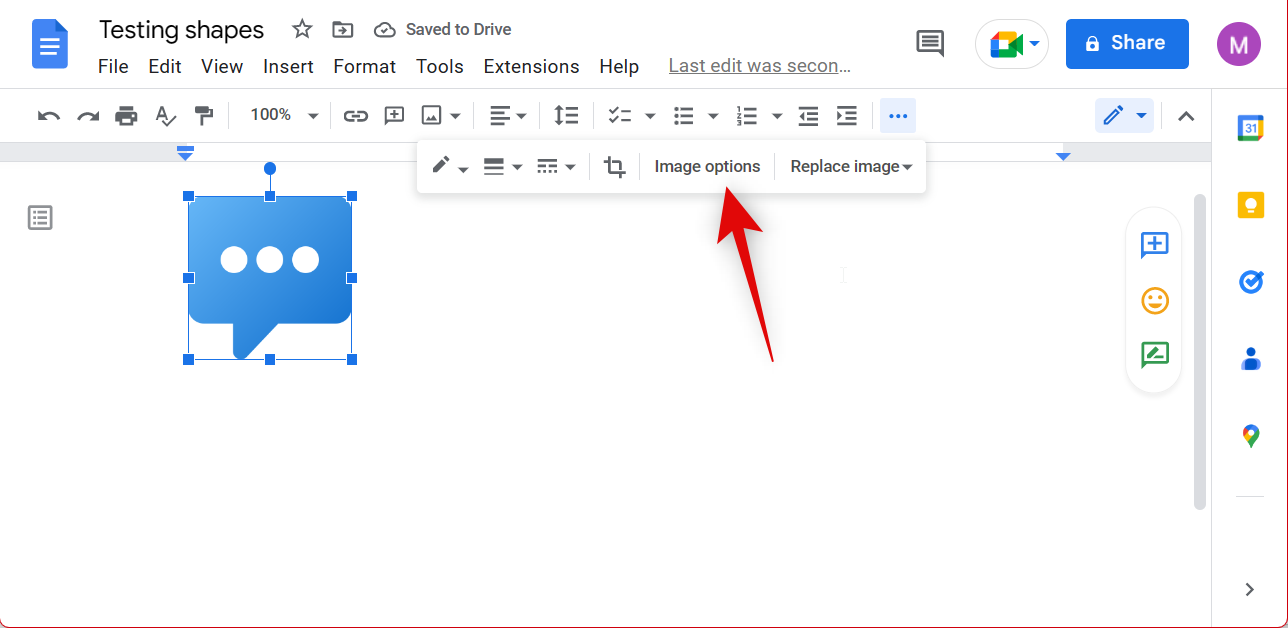Click the paint format roller icon
Screen dimensions: 1288x628
tap(204, 116)
